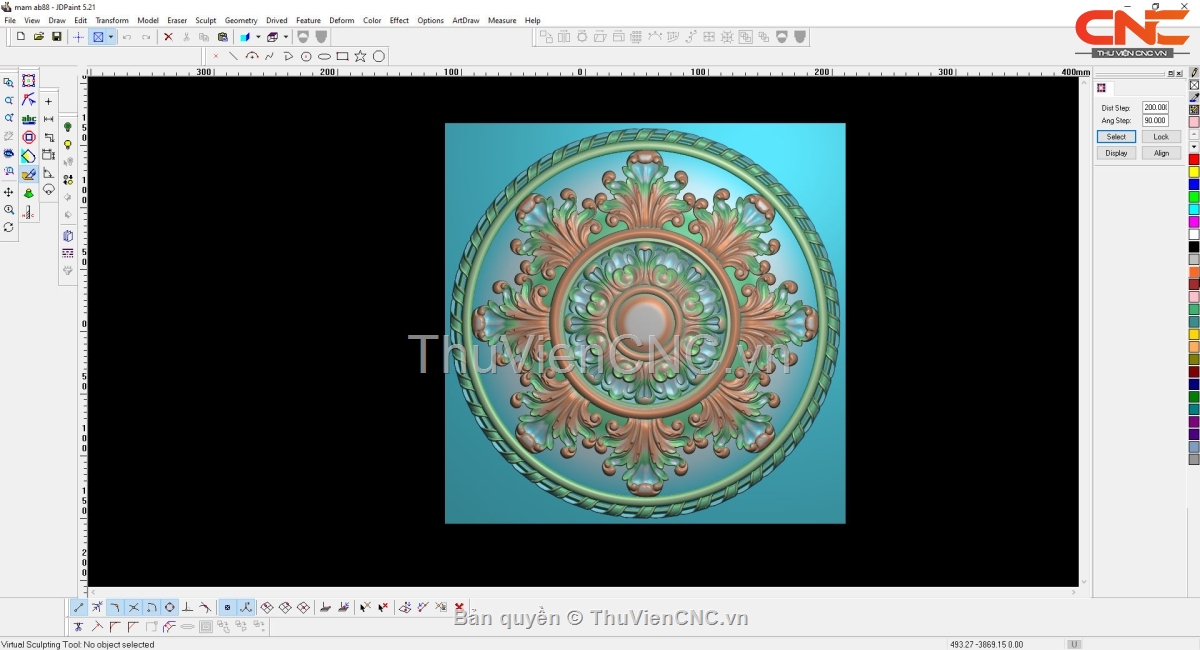Toggle the endpoint snap button
1200x650 pixels.
click(x=79, y=607)
